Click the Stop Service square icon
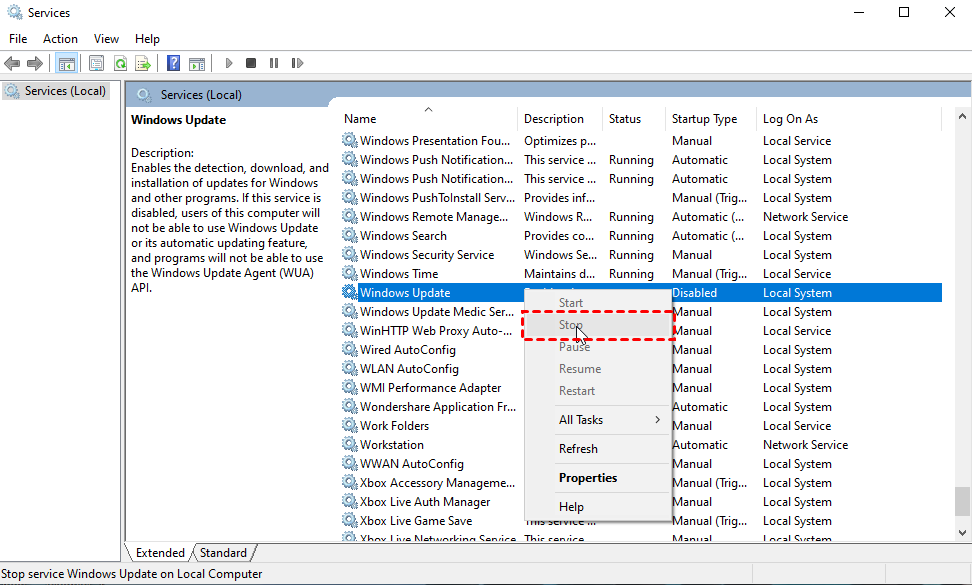This screenshot has width=972, height=585. click(251, 63)
